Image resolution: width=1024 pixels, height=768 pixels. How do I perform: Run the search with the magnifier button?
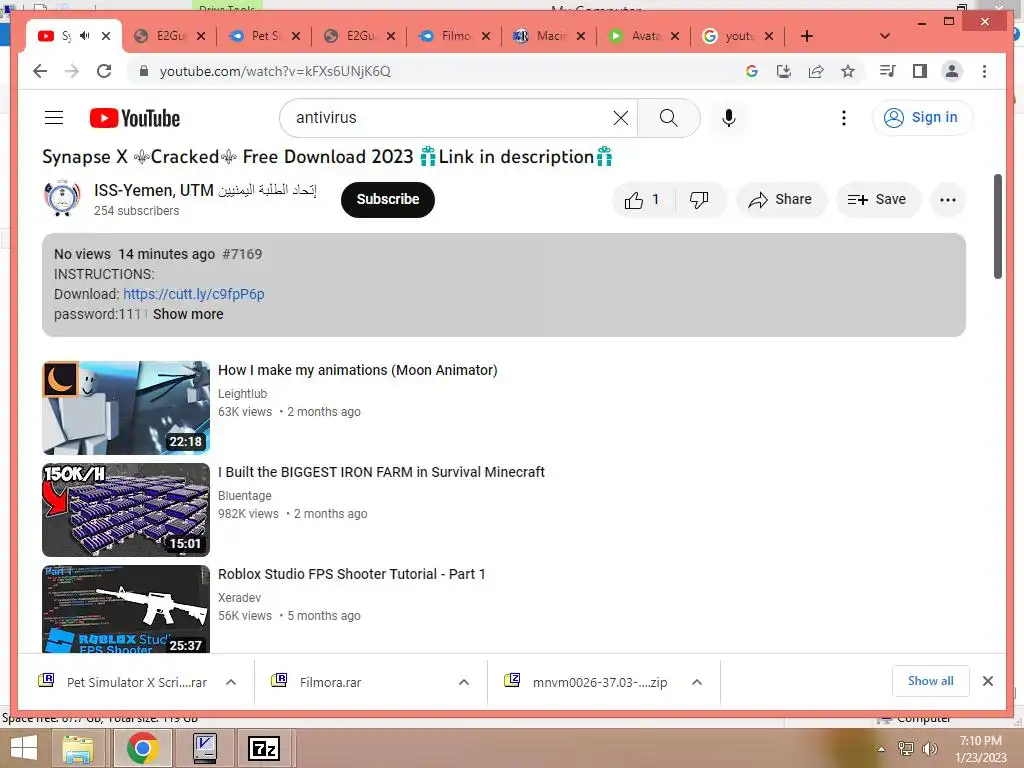(669, 118)
